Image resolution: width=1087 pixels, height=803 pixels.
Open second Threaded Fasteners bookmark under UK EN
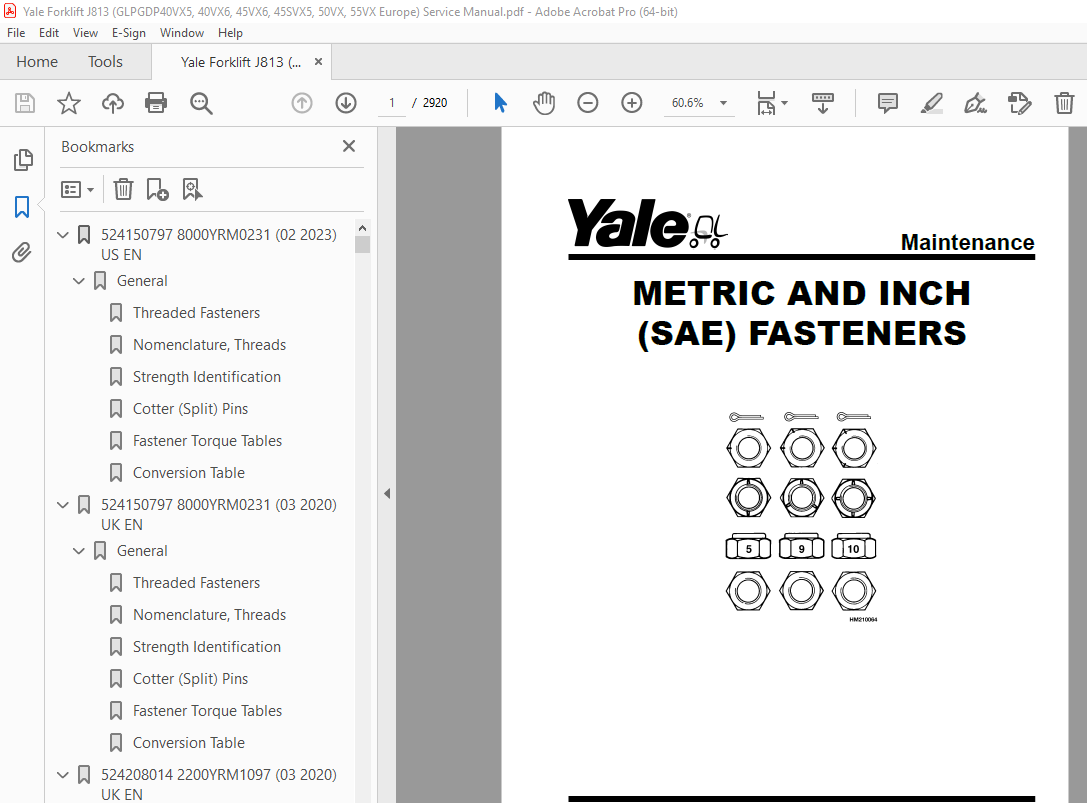(x=196, y=582)
